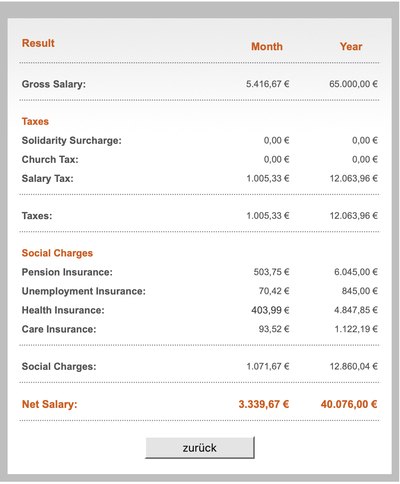Select the Health Insurance label

(63, 310)
